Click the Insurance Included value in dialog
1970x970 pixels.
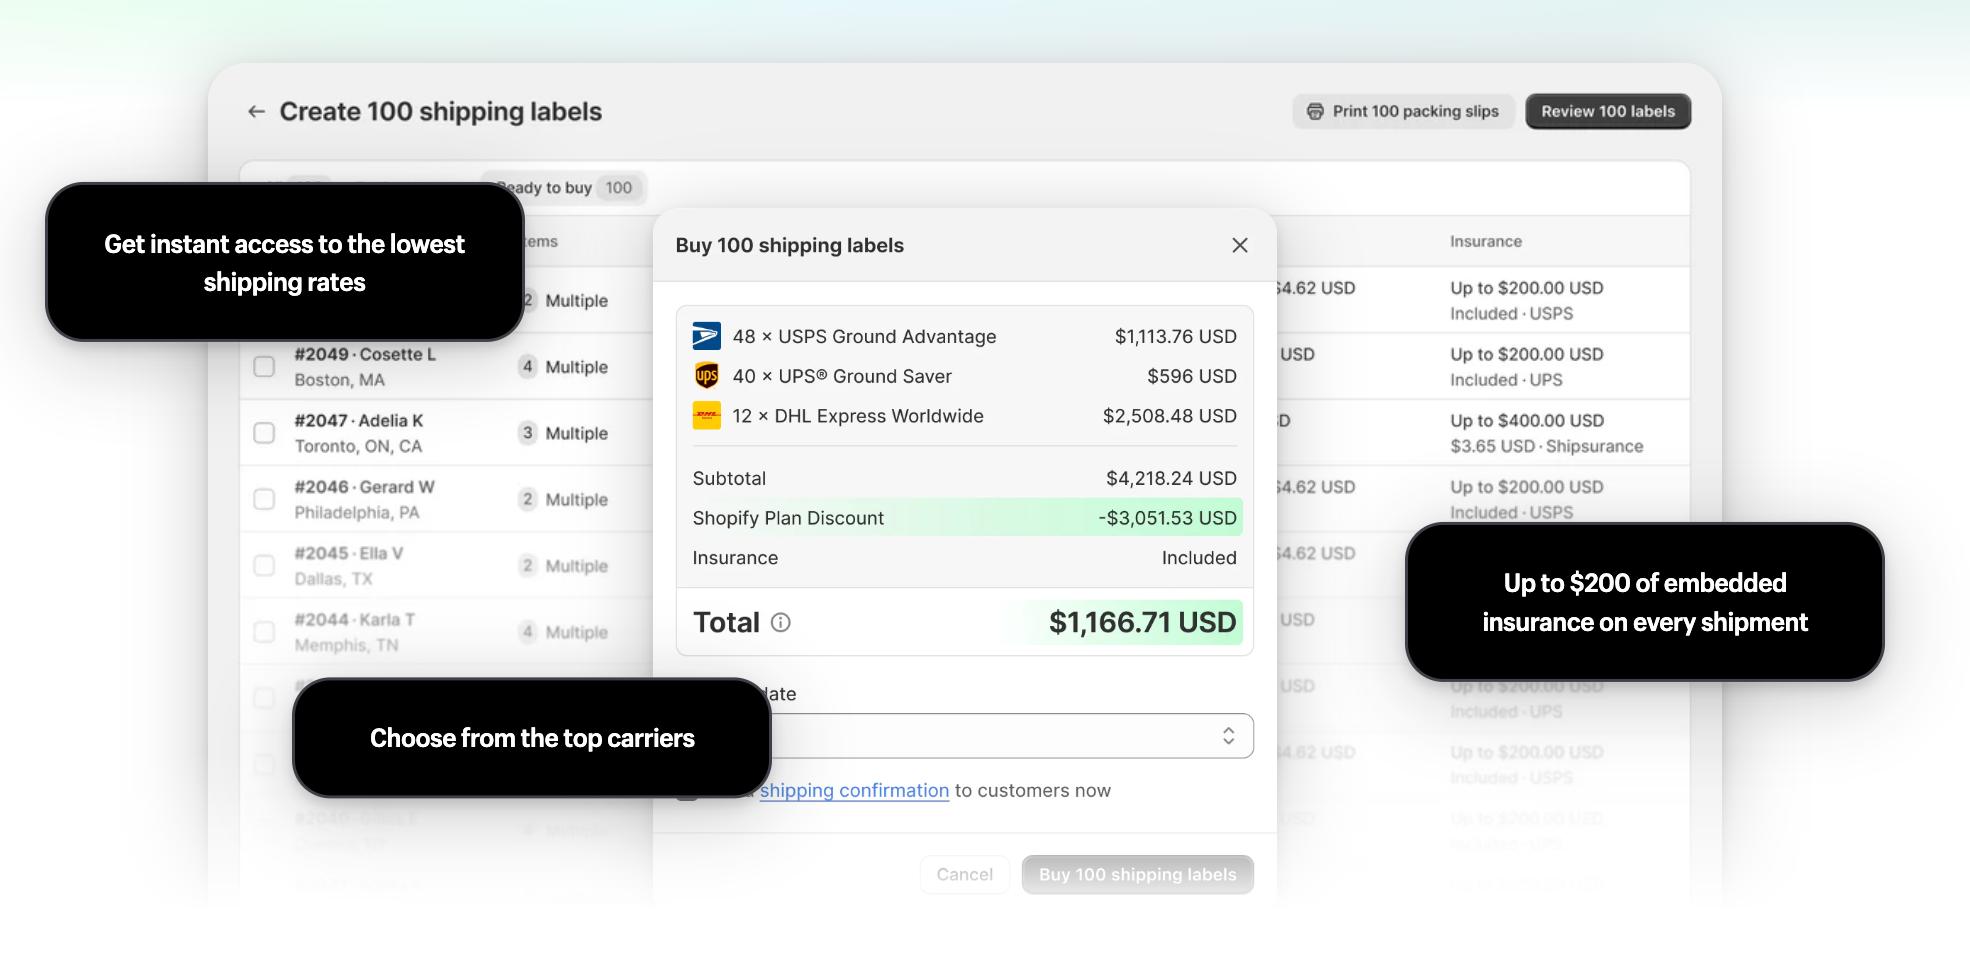point(1199,558)
